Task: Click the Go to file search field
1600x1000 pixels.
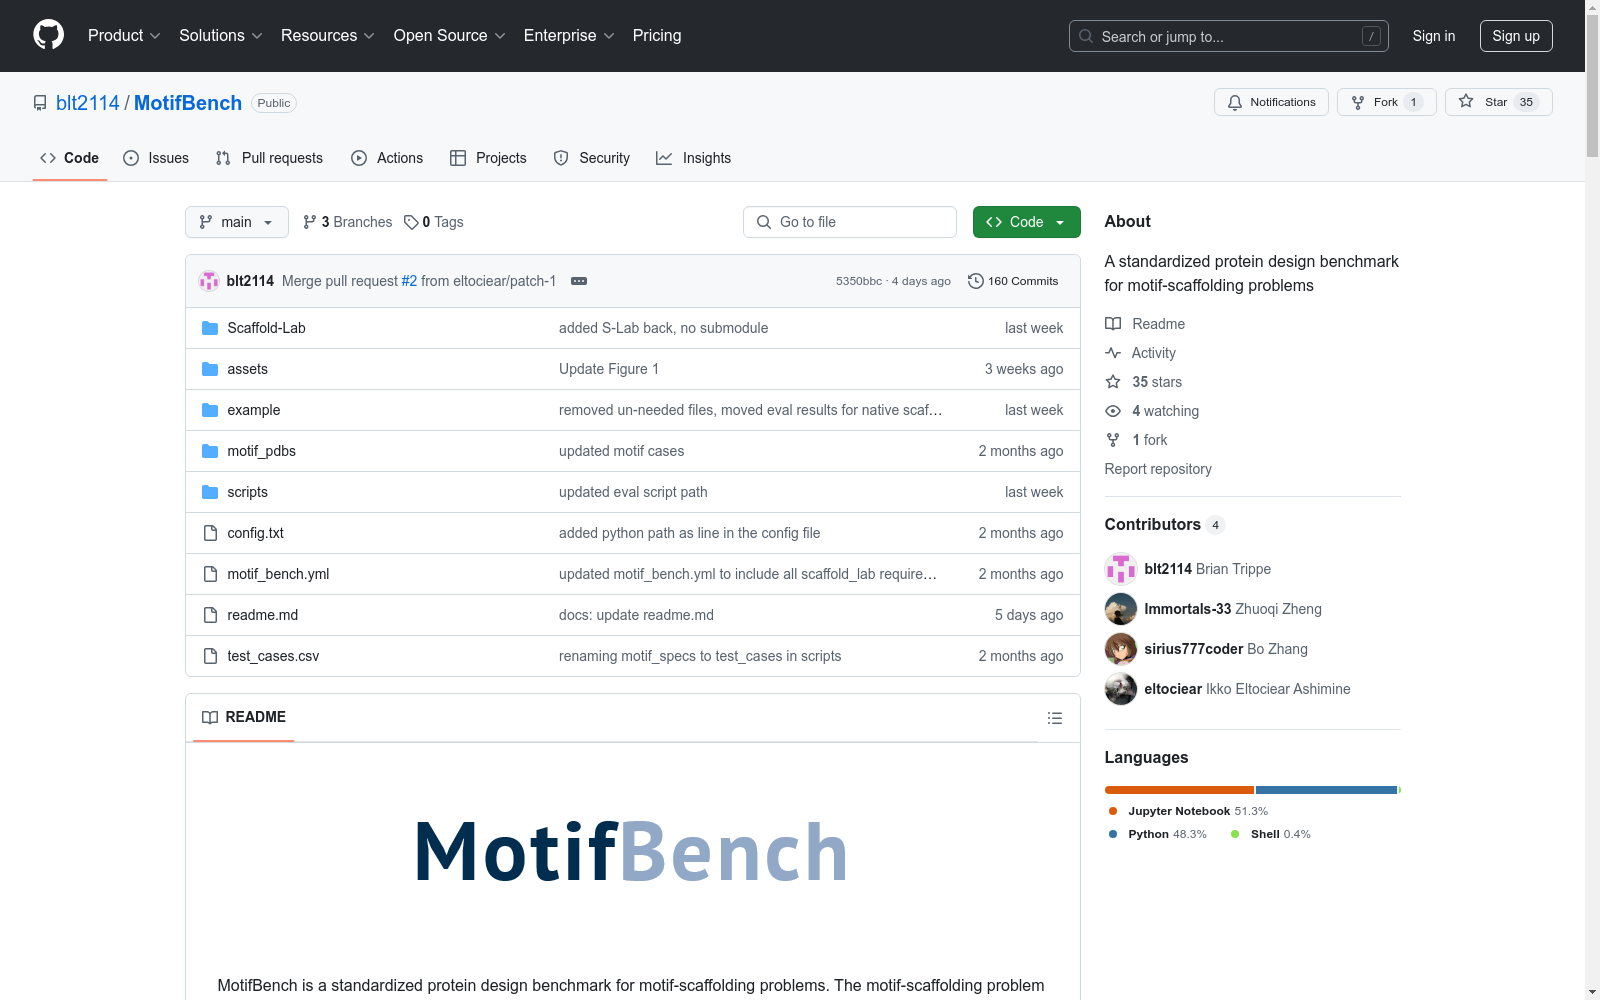Action: coord(850,222)
